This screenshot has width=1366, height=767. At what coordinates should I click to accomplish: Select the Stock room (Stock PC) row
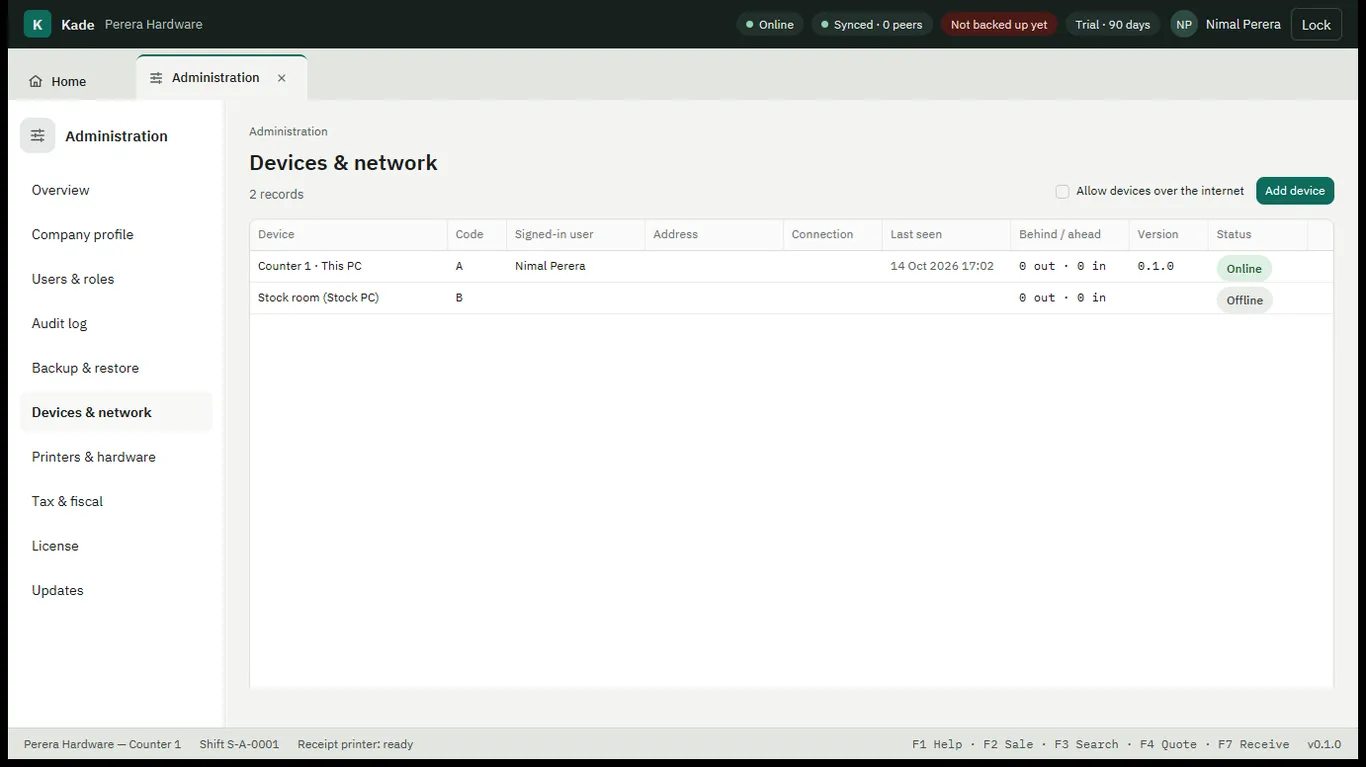791,298
